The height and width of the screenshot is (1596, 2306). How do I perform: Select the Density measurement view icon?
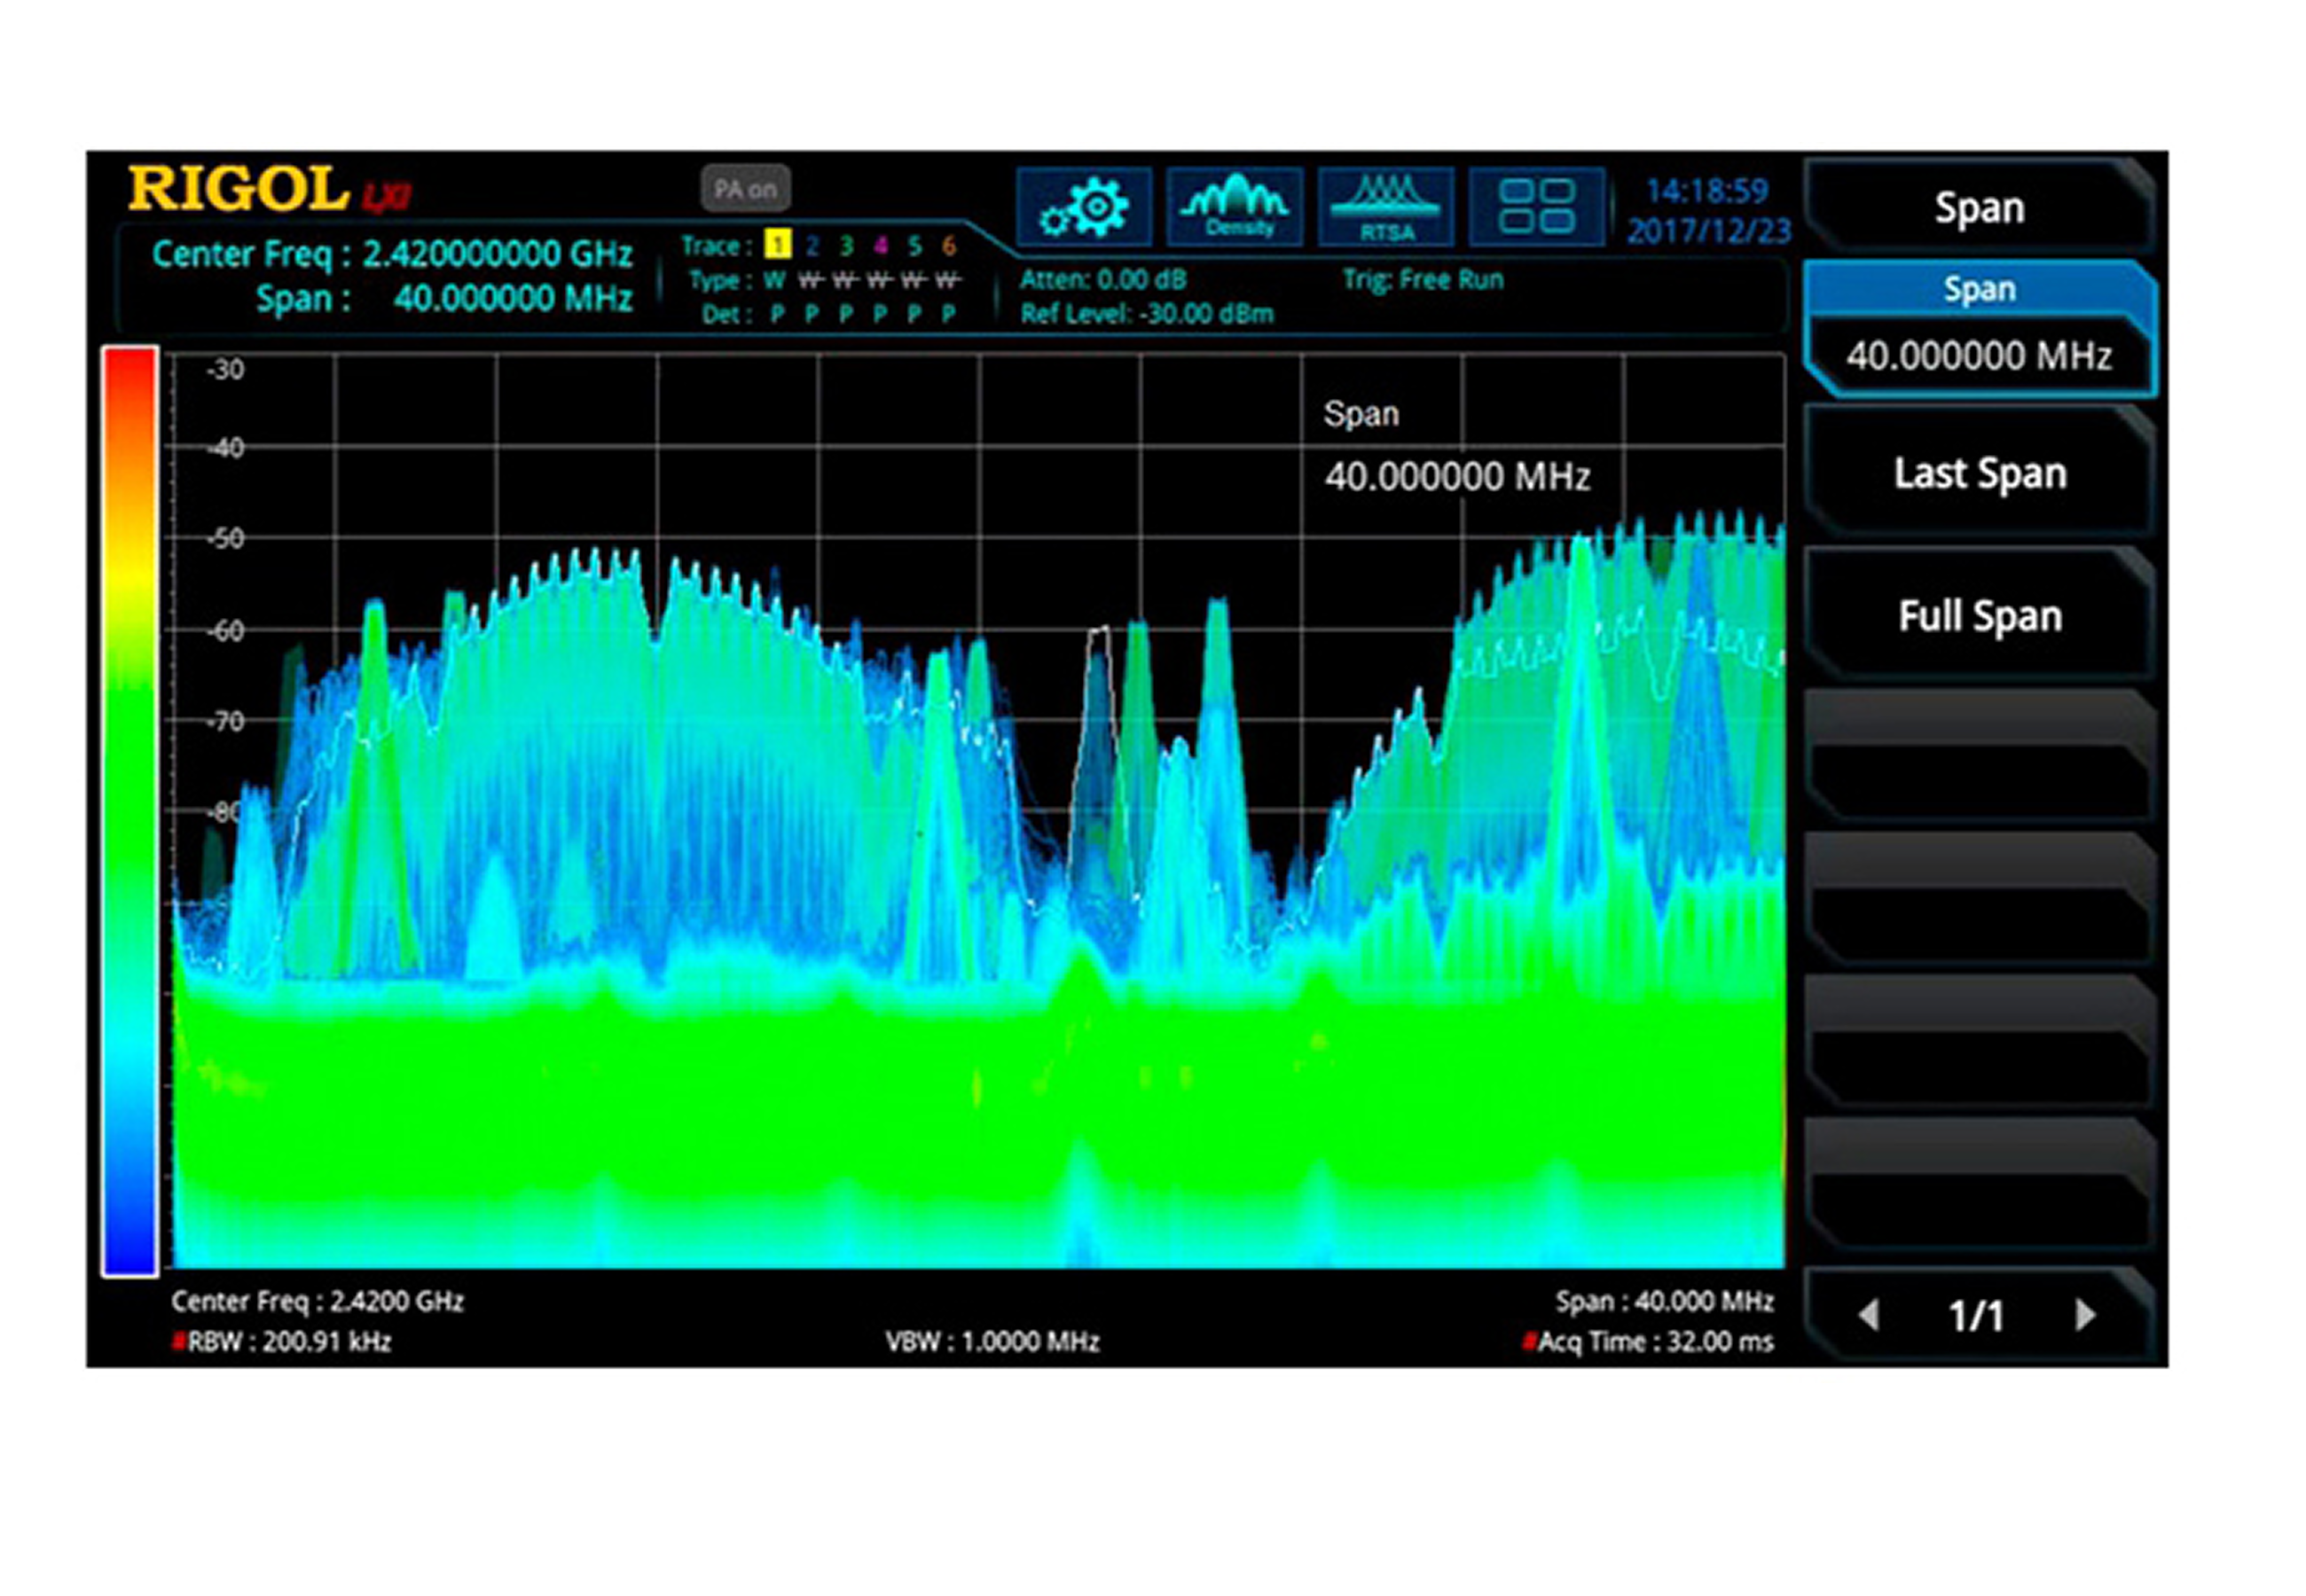pyautogui.click(x=1234, y=207)
